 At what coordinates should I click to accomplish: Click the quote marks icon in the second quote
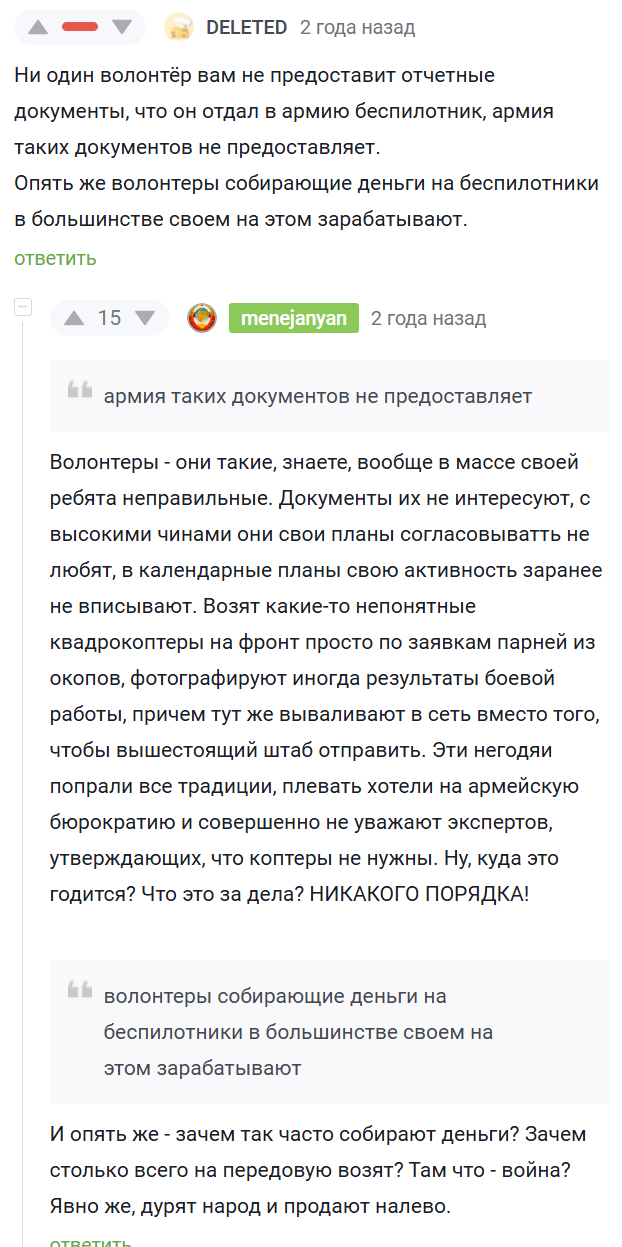[80, 990]
